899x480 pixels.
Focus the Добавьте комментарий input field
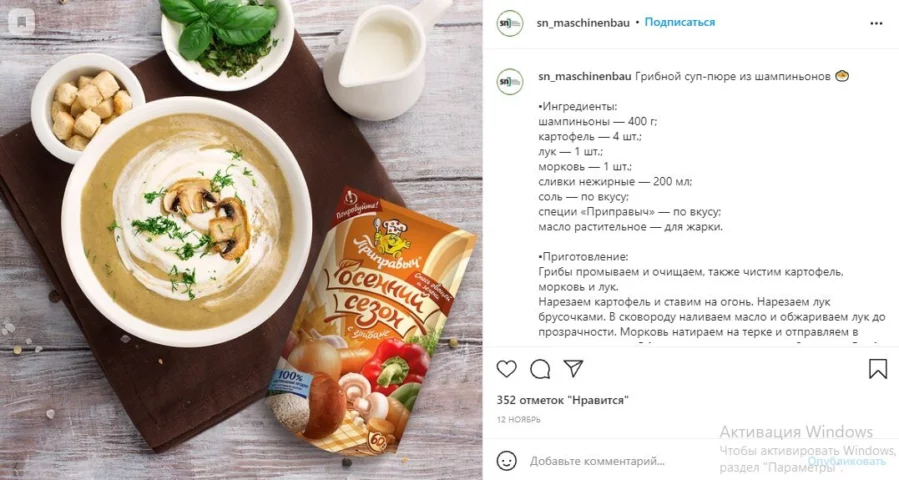point(597,461)
